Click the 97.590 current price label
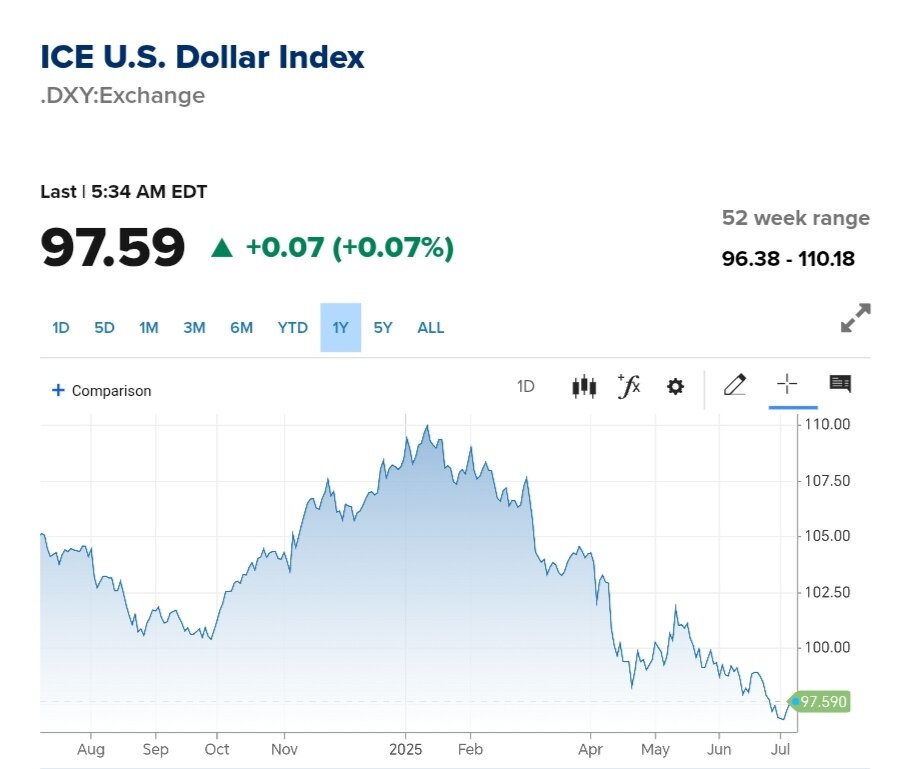Screen dimensions: 903x769 point(822,702)
